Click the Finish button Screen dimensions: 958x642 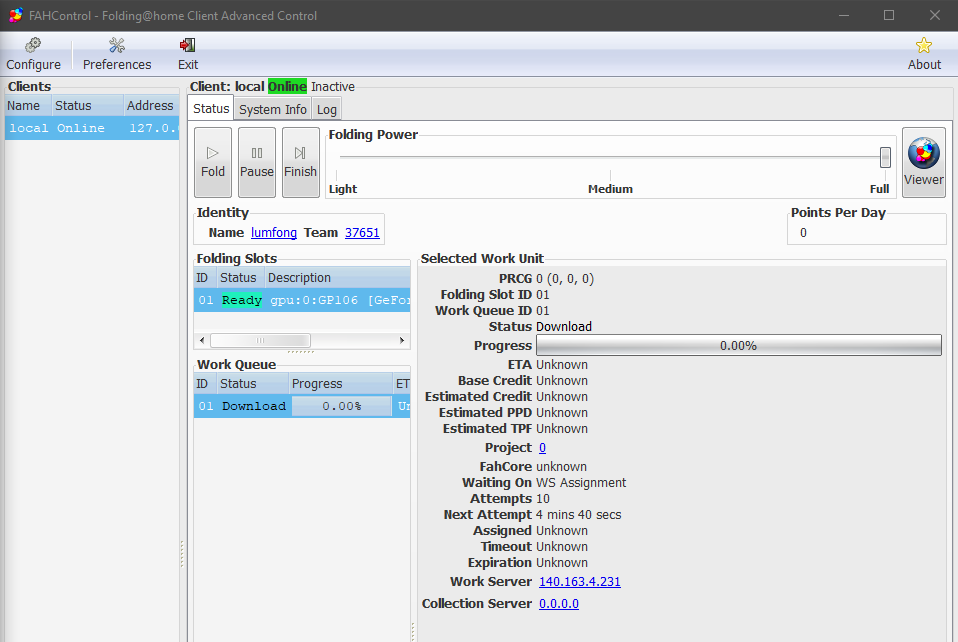click(x=301, y=162)
